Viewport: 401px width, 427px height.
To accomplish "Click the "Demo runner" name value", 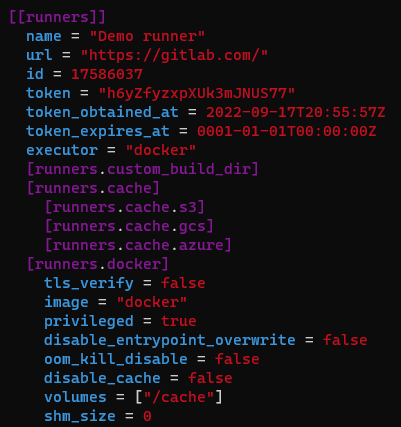I will 147,36.
